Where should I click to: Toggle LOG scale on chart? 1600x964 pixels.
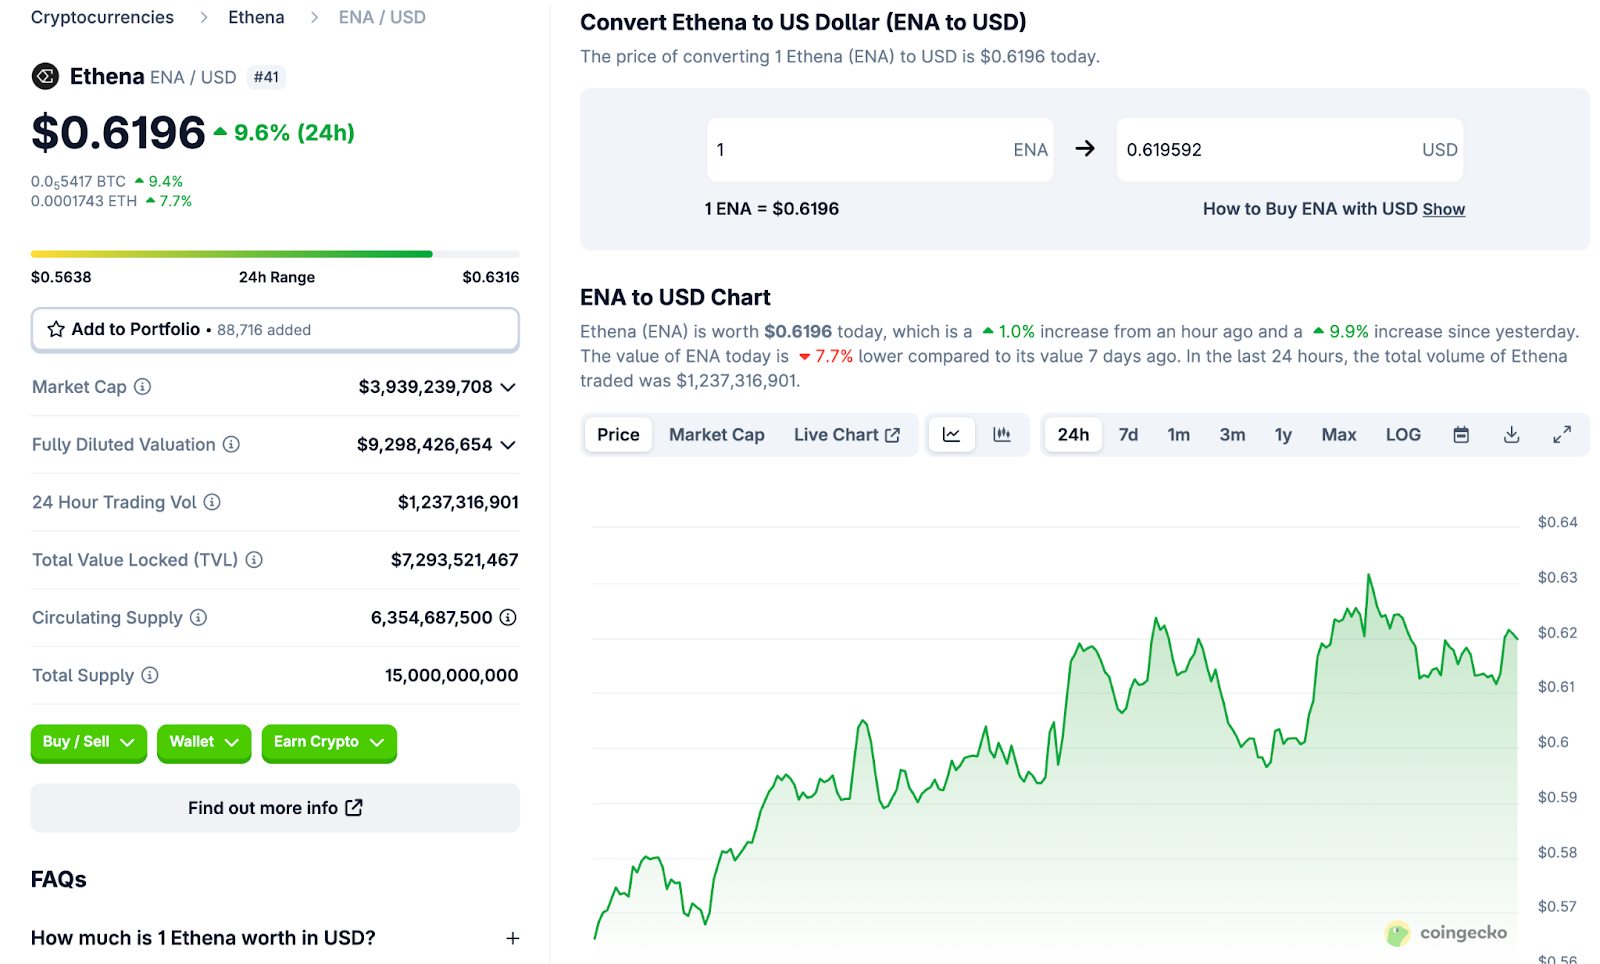pyautogui.click(x=1402, y=435)
